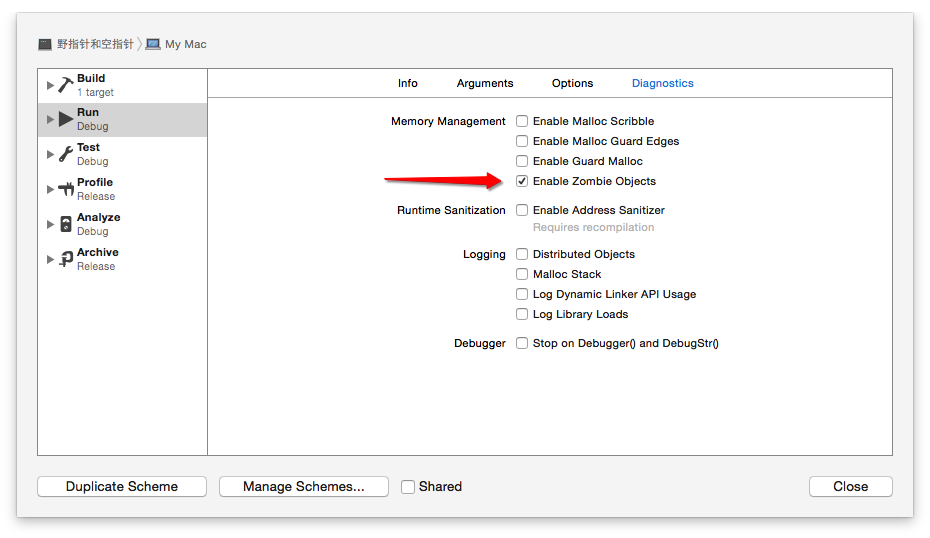Expand the Archive disclosure triangle
This screenshot has height=538, width=930.
tap(51, 259)
